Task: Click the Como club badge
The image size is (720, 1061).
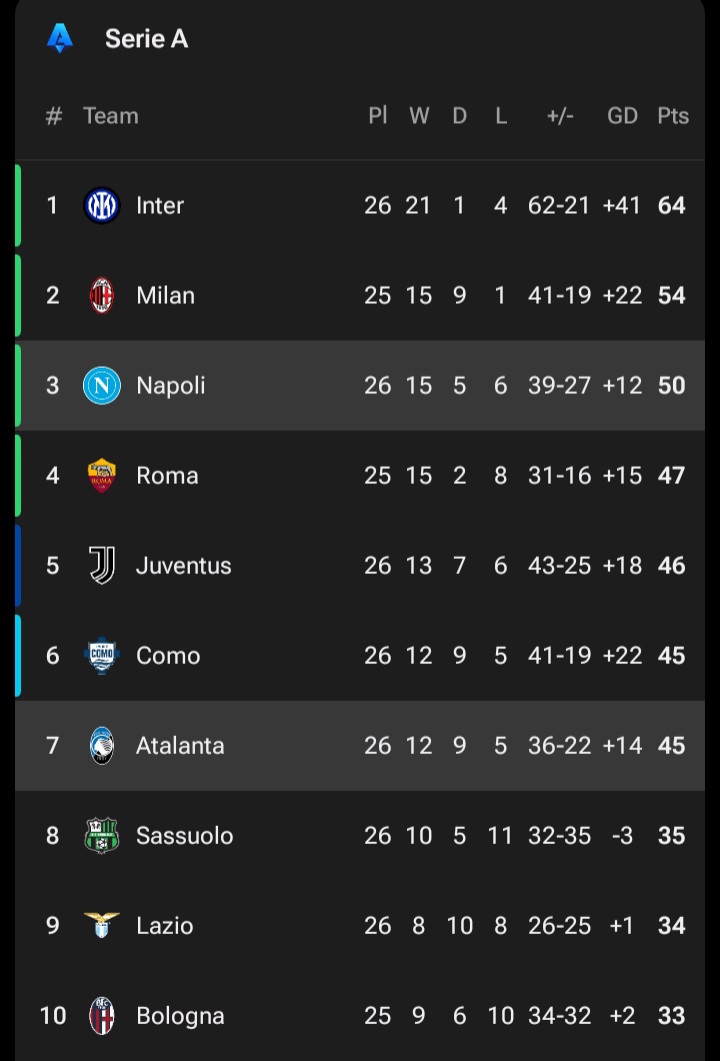Action: (x=102, y=655)
